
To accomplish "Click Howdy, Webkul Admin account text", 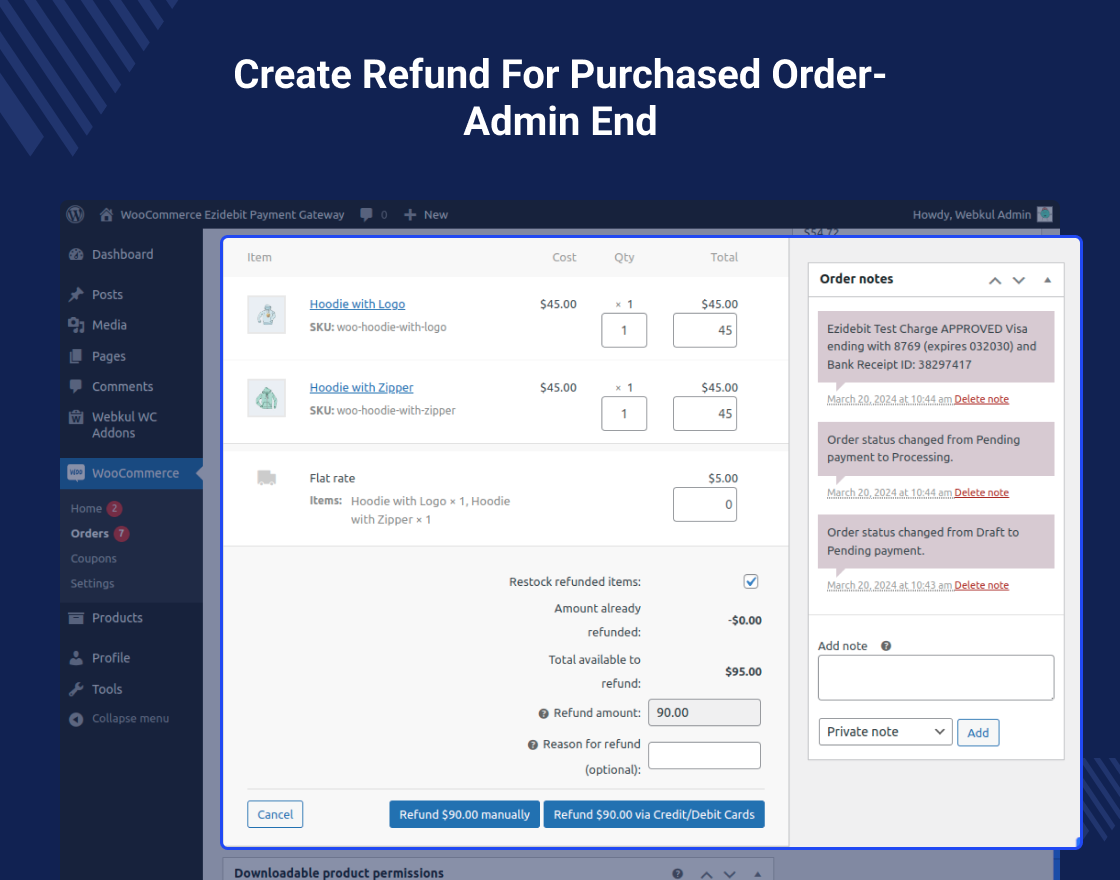I will pos(971,214).
